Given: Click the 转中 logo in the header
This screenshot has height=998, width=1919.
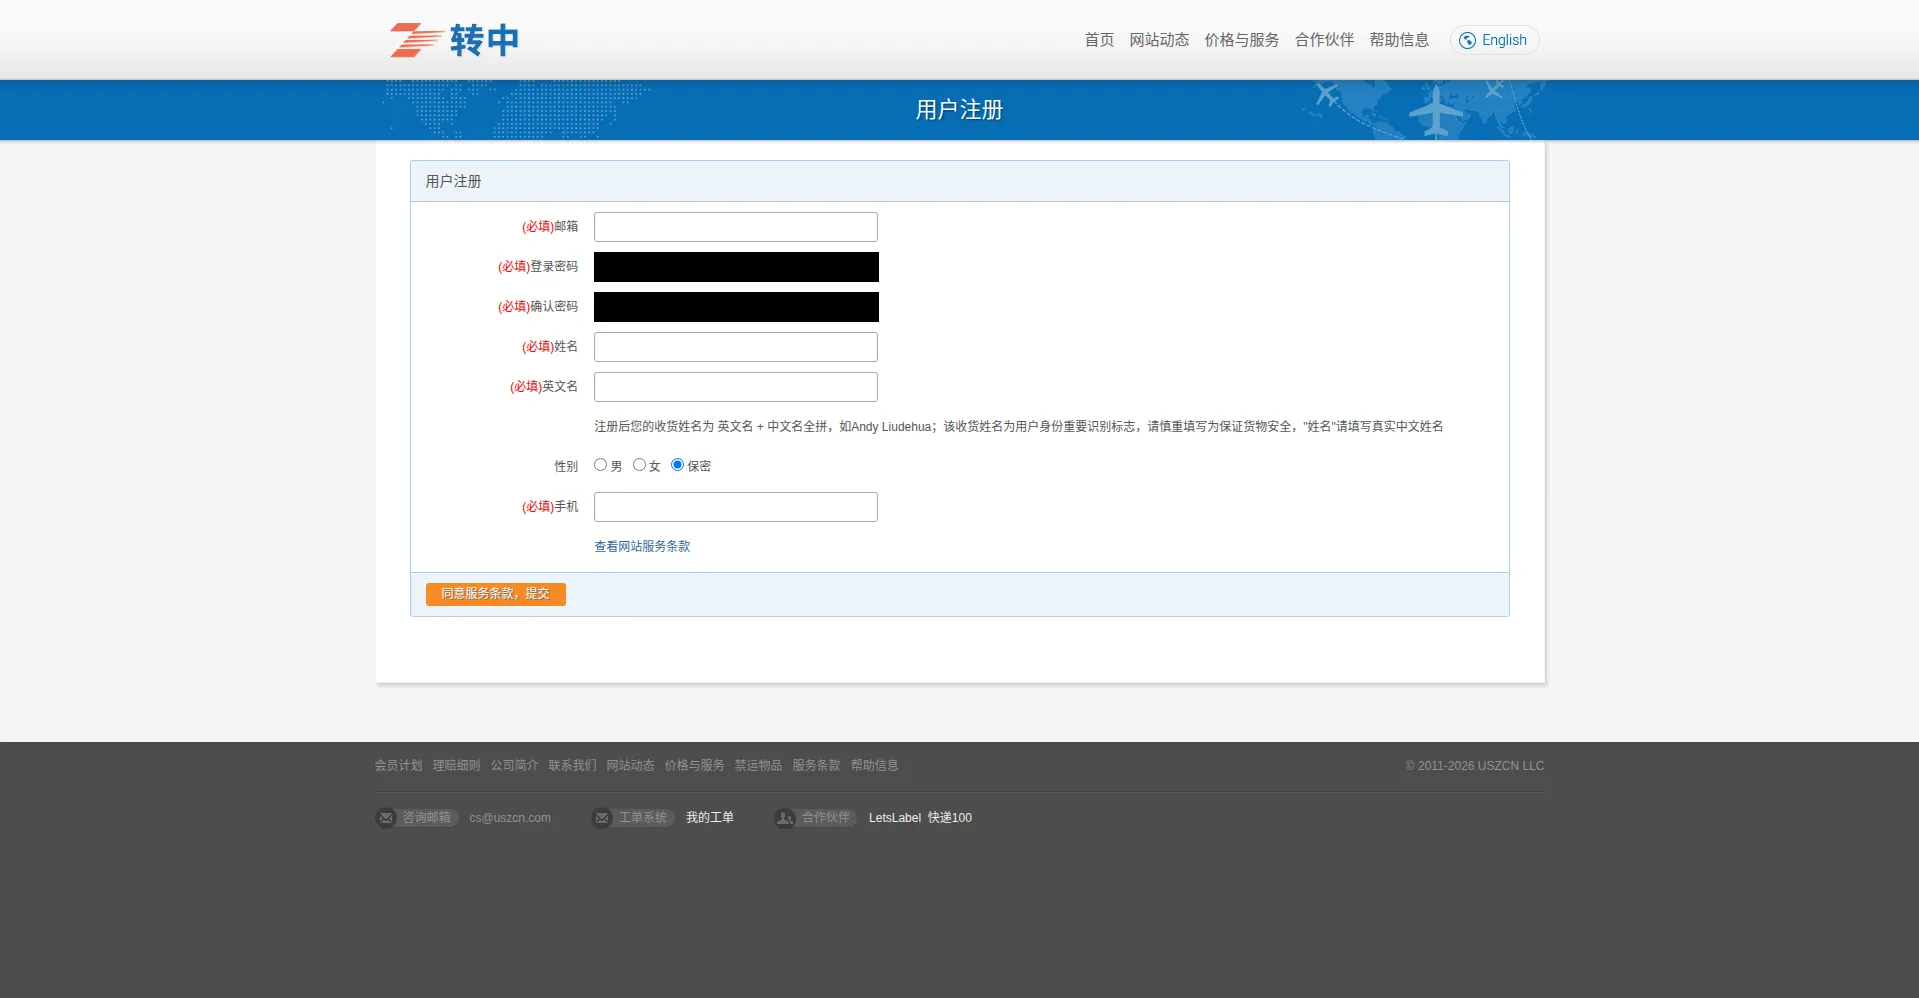Looking at the screenshot, I should pos(455,40).
